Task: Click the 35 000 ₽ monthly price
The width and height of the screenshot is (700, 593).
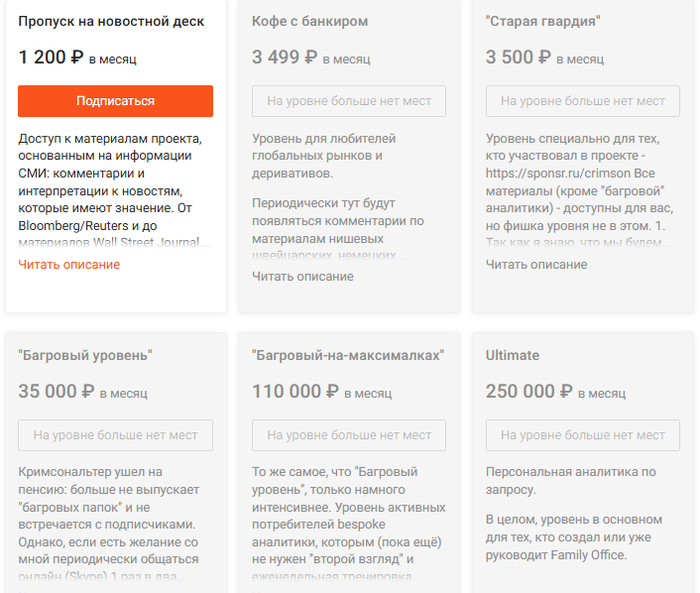Action: pos(56,391)
